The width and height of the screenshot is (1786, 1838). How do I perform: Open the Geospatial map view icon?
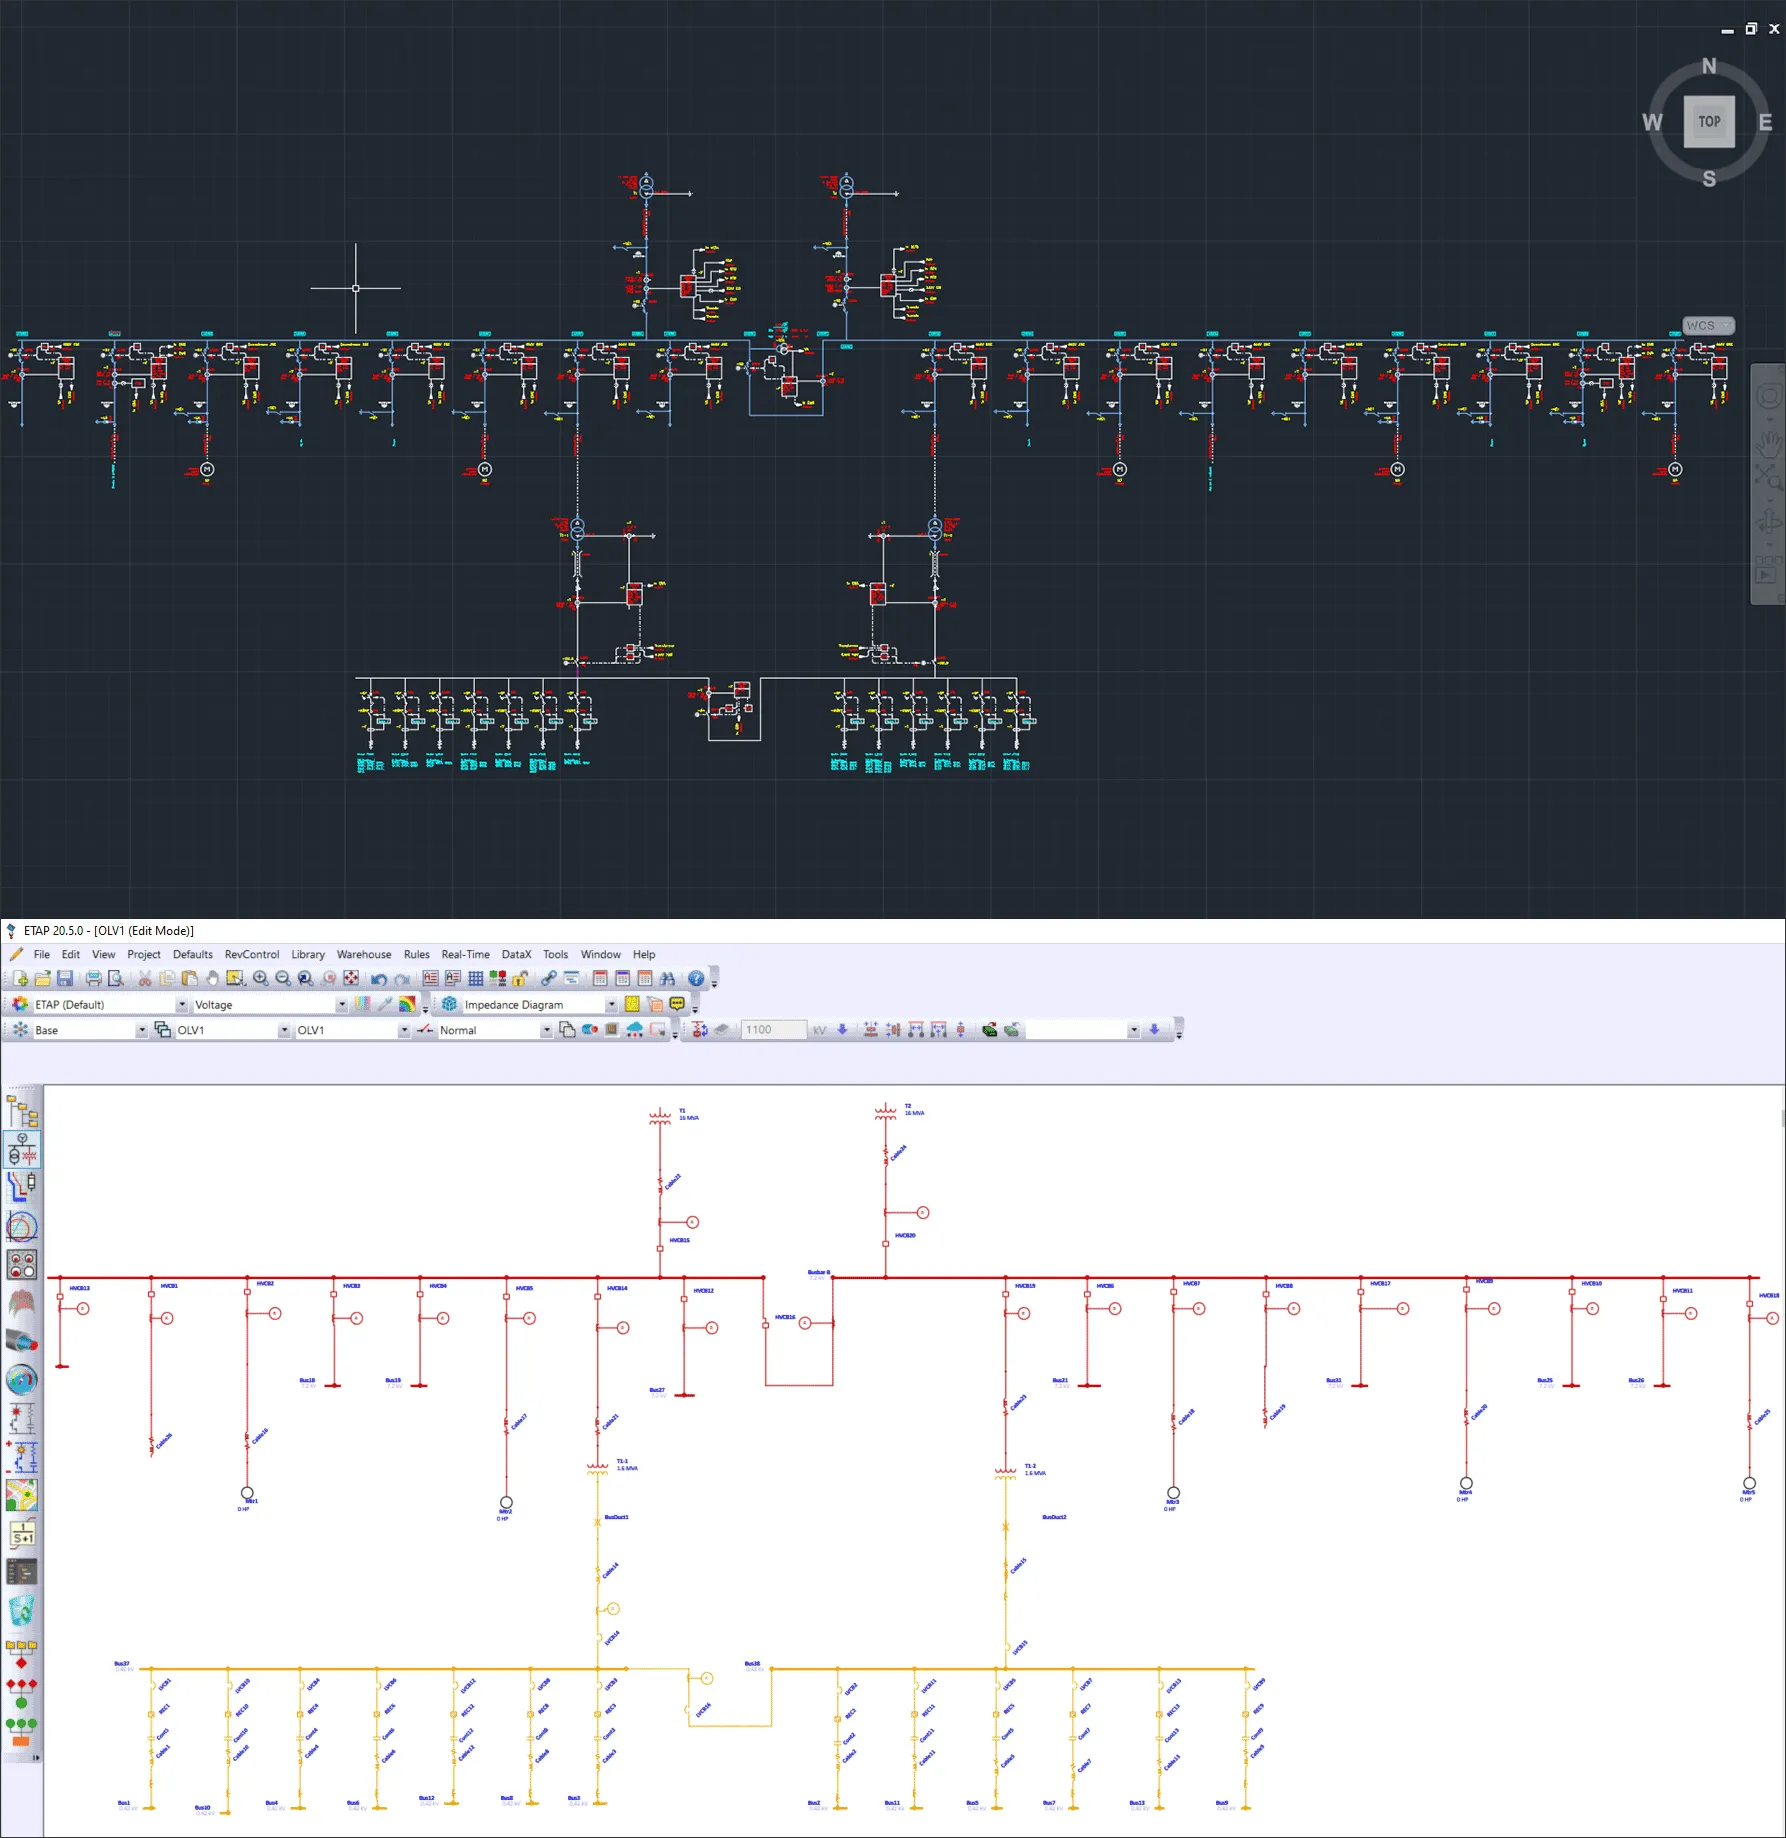[22, 1495]
